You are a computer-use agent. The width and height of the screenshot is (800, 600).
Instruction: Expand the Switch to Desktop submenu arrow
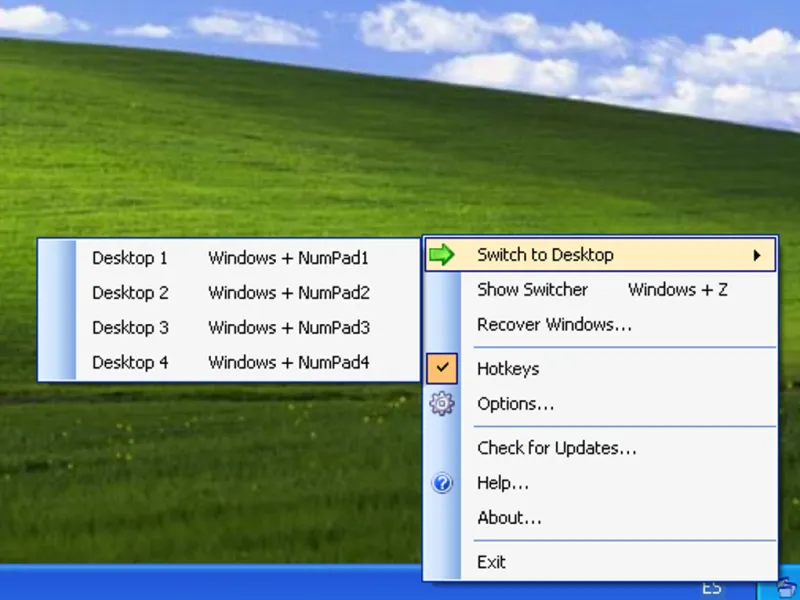757,255
